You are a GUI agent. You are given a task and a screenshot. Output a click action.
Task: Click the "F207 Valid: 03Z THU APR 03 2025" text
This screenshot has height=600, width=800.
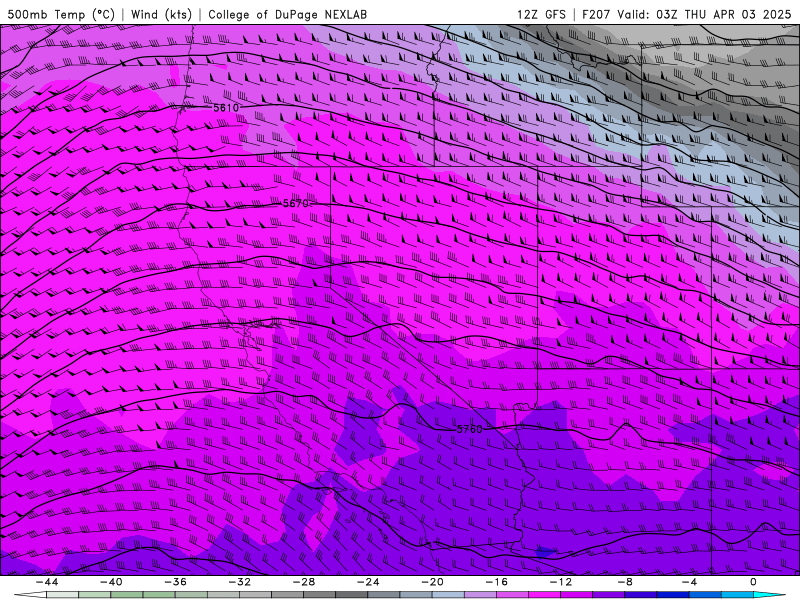click(x=686, y=14)
